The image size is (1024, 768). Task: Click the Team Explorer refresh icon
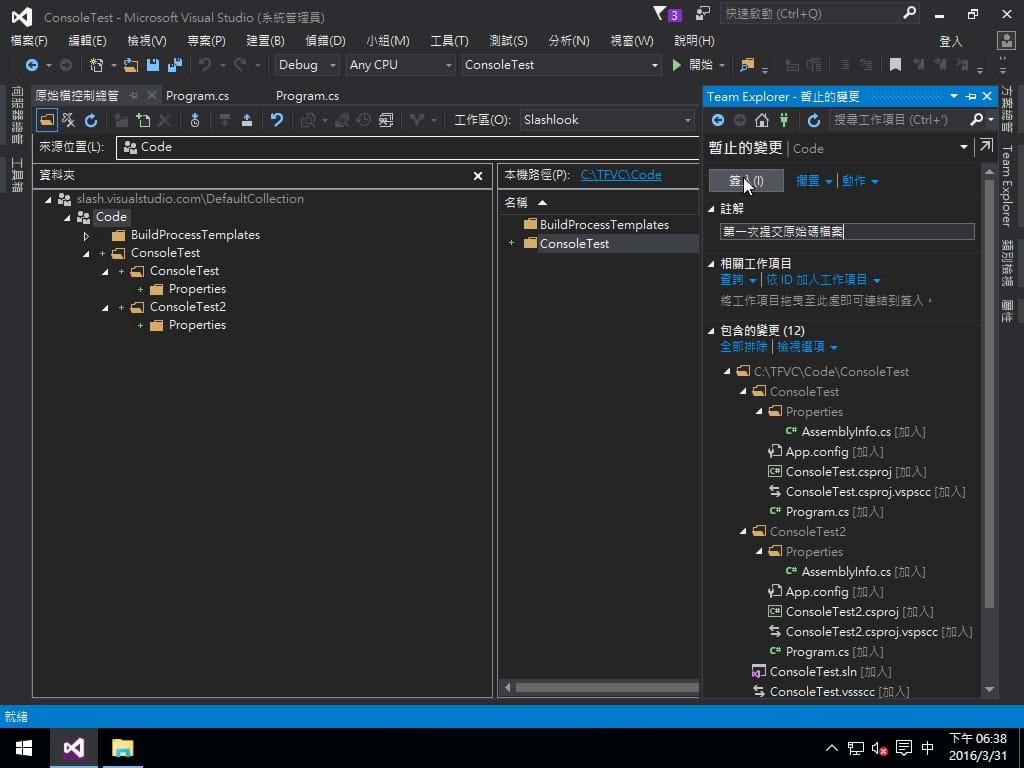(x=814, y=120)
